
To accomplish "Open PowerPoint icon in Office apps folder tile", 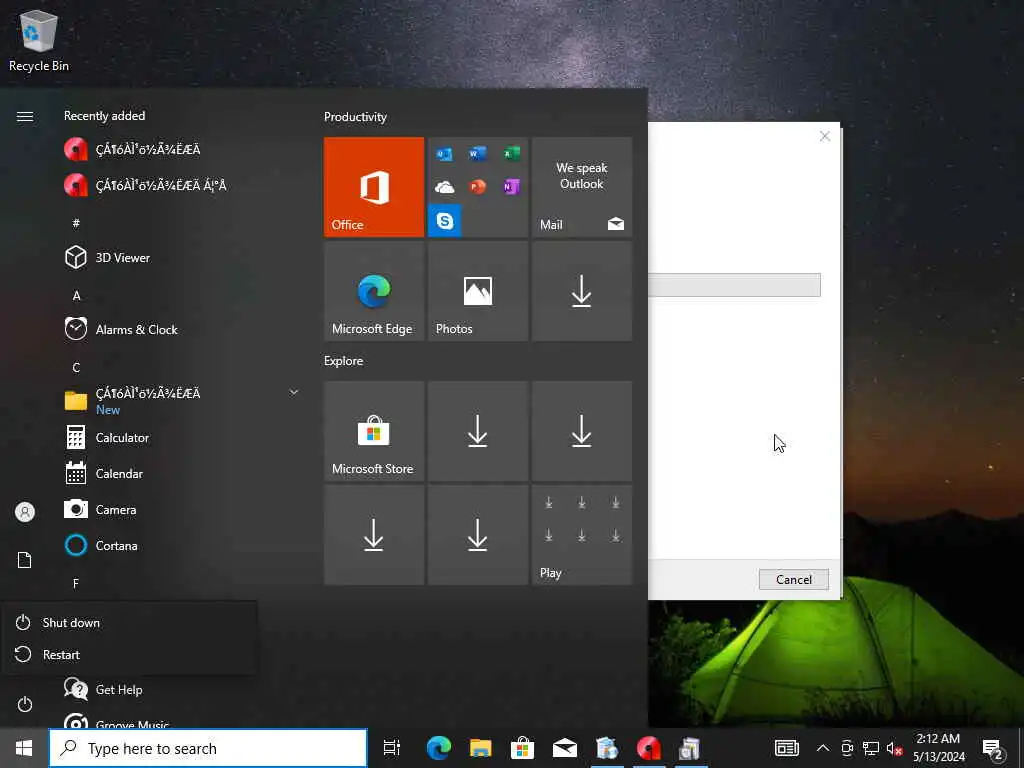I will pos(477,187).
